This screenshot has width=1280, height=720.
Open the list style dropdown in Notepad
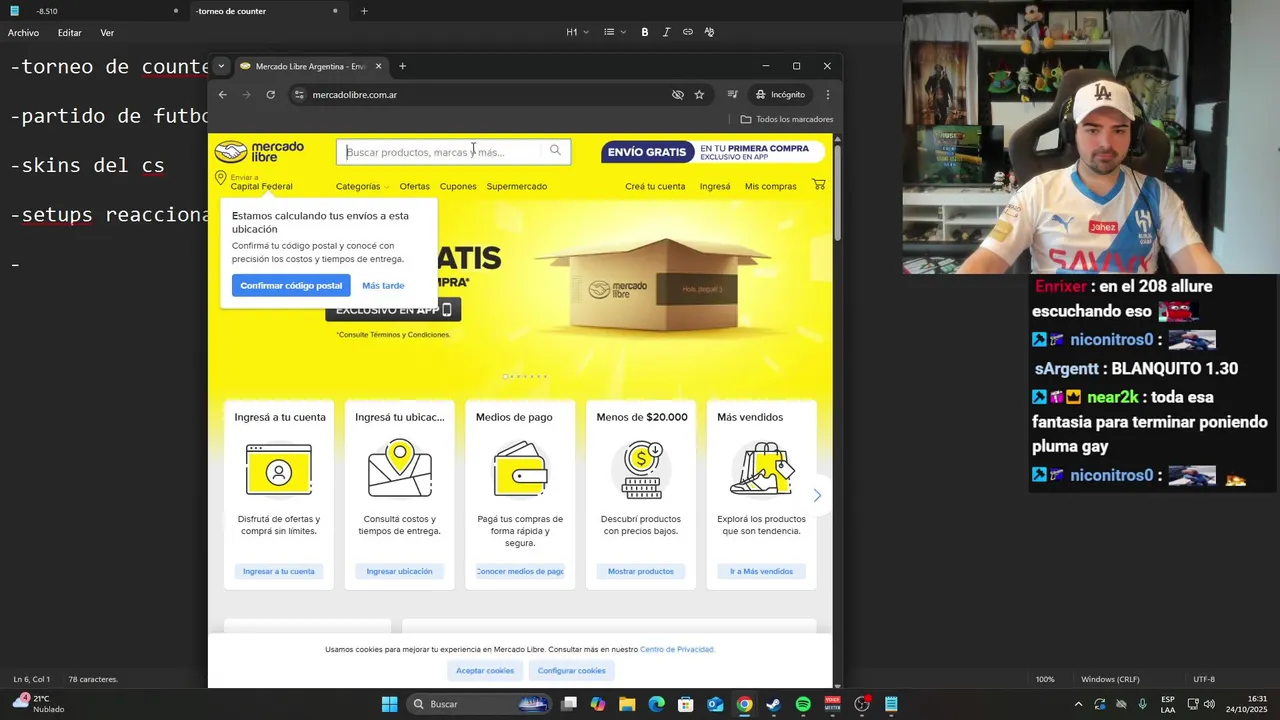[x=615, y=32]
